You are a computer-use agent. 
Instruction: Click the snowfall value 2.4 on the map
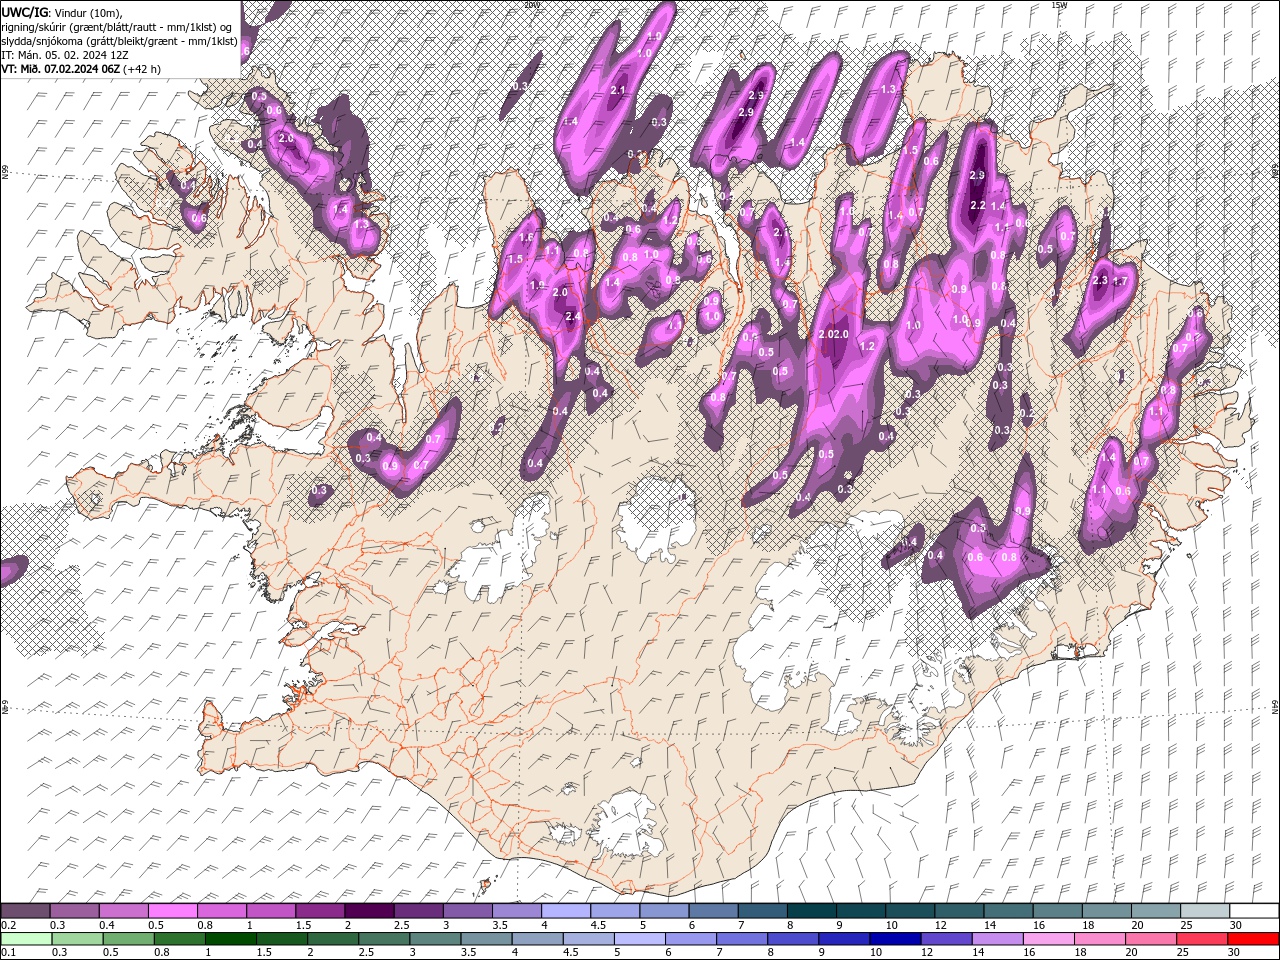click(572, 317)
